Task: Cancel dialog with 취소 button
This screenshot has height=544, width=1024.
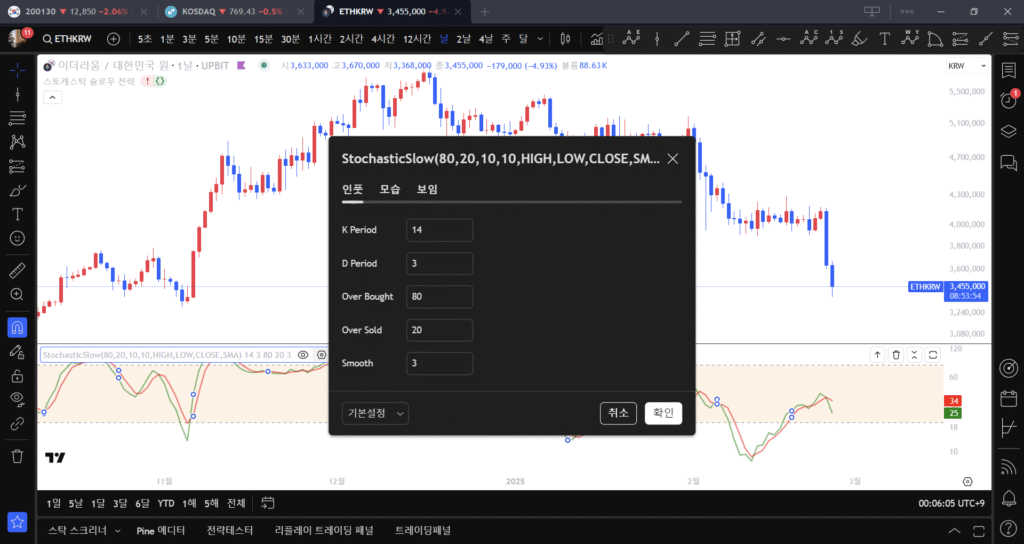Action: pos(618,413)
